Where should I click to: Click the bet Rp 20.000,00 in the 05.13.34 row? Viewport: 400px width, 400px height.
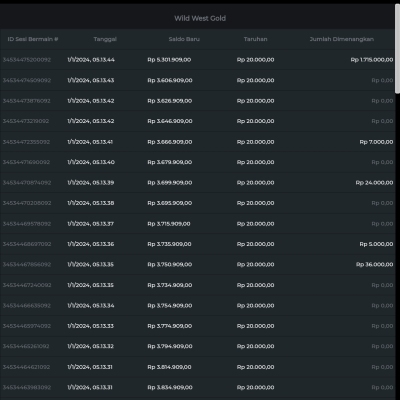click(256, 305)
